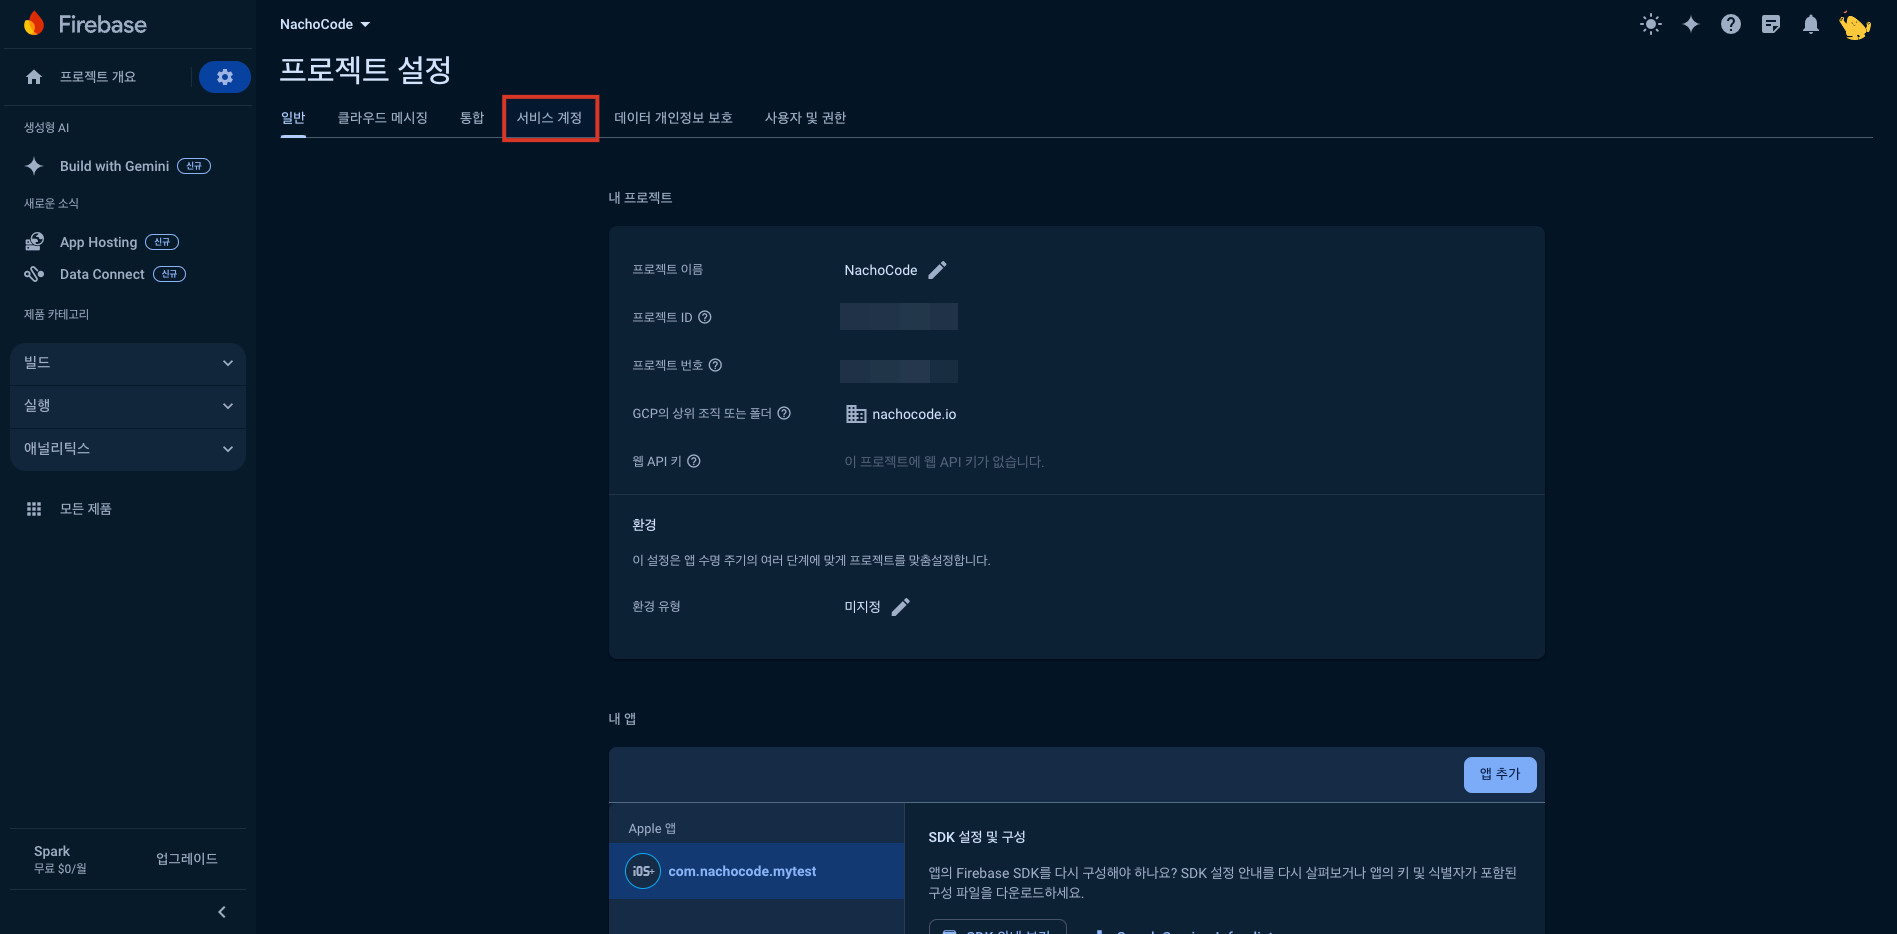
Task: Click the Spark plan label
Action: (x=52, y=851)
